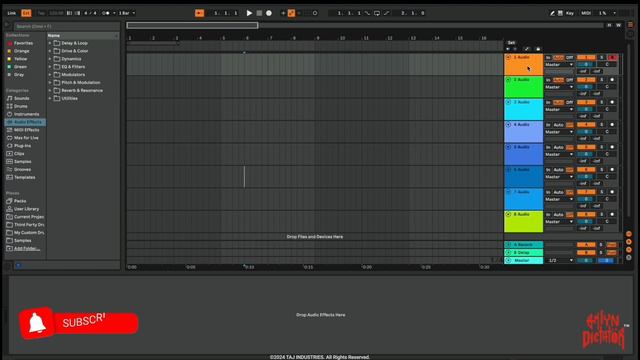
Task: Toggle the Ext sync button
Action: 26,13
